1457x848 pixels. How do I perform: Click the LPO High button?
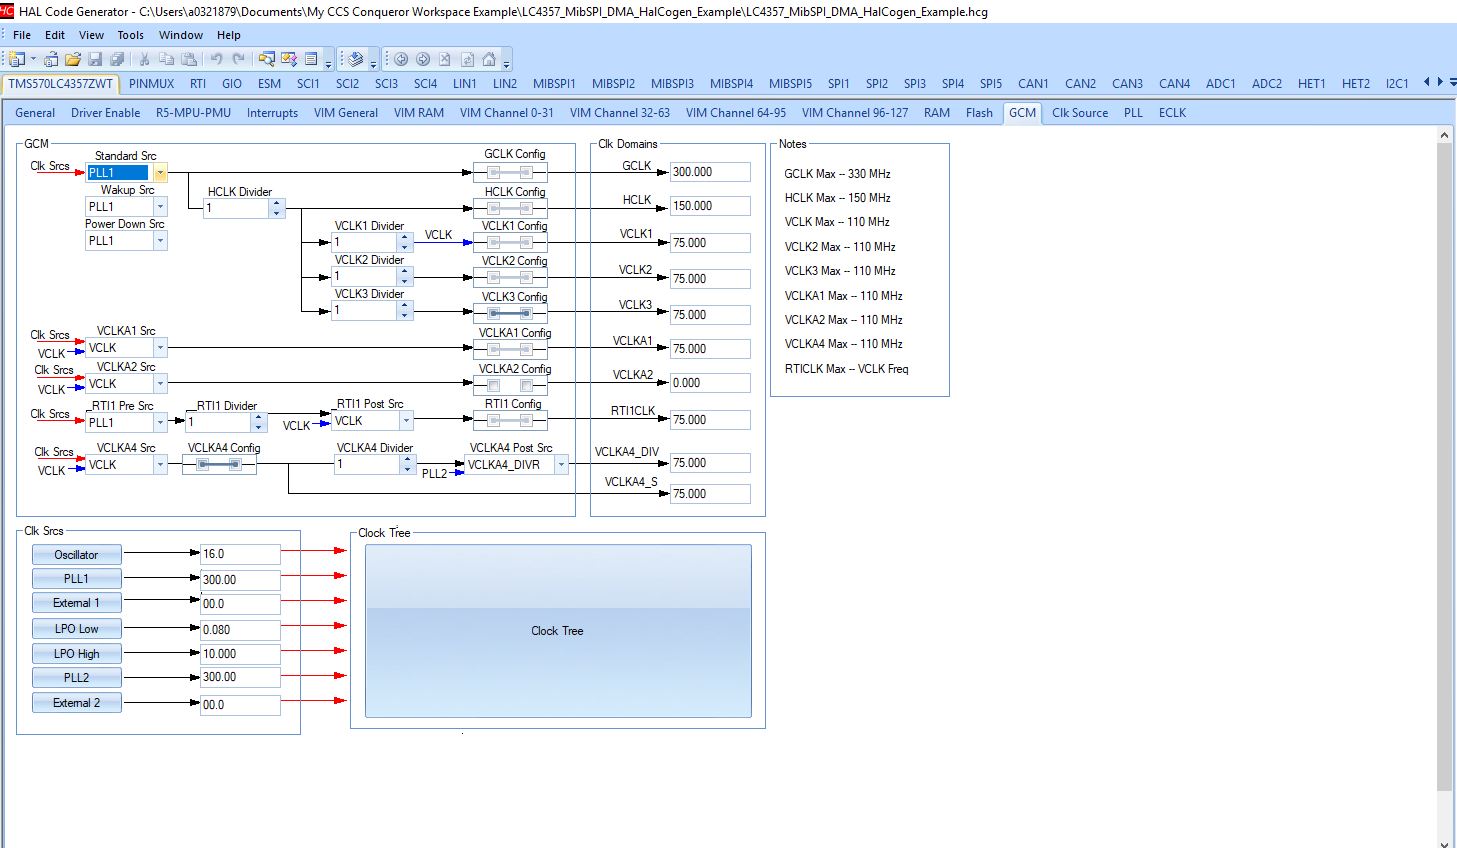[77, 654]
